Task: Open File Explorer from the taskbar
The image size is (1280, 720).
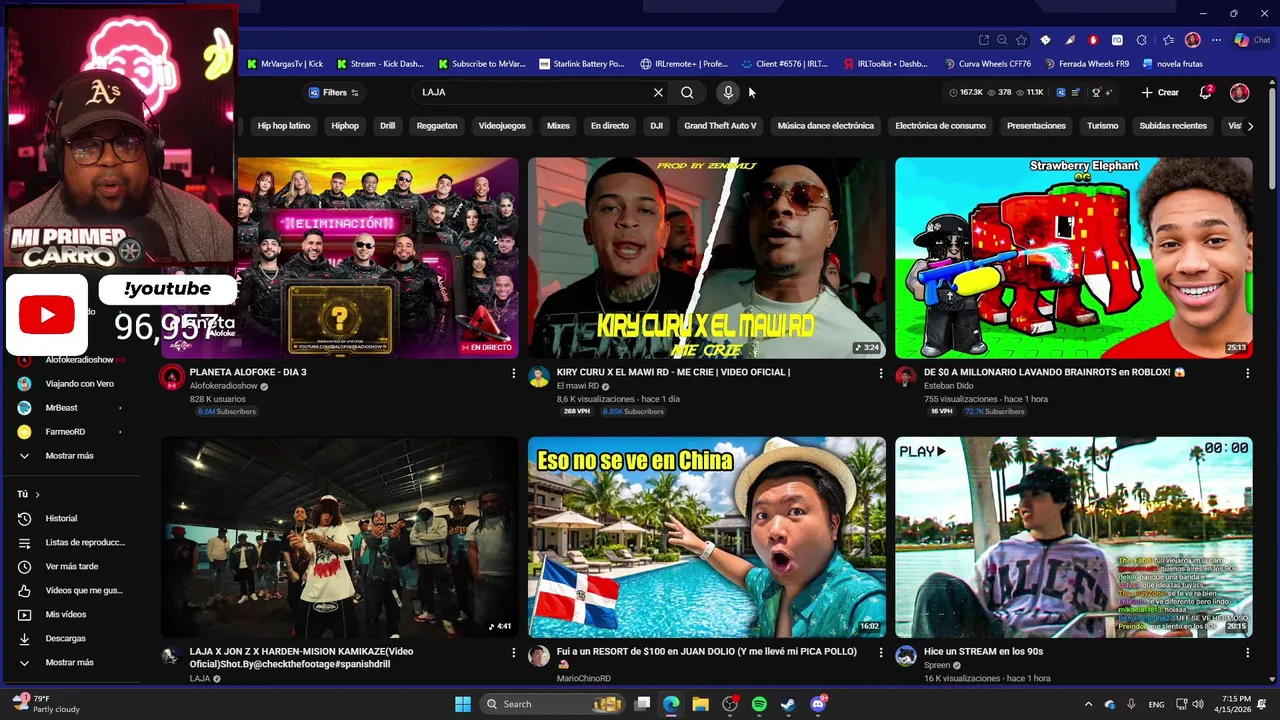Action: [700, 704]
